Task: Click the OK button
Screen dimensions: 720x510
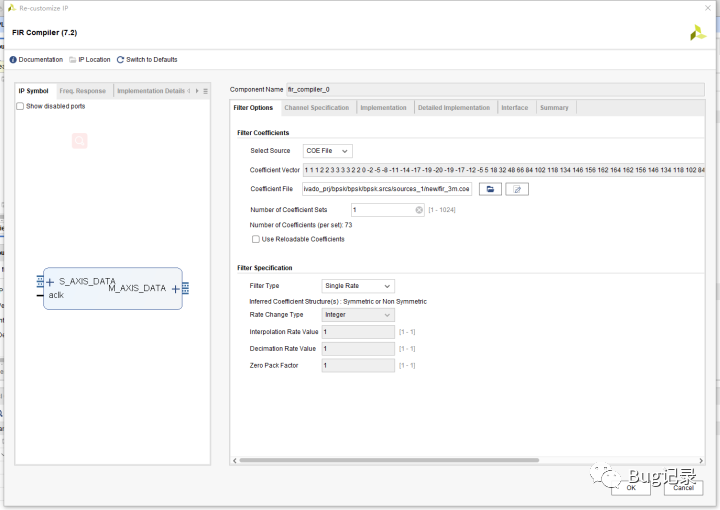Action: 631,488
